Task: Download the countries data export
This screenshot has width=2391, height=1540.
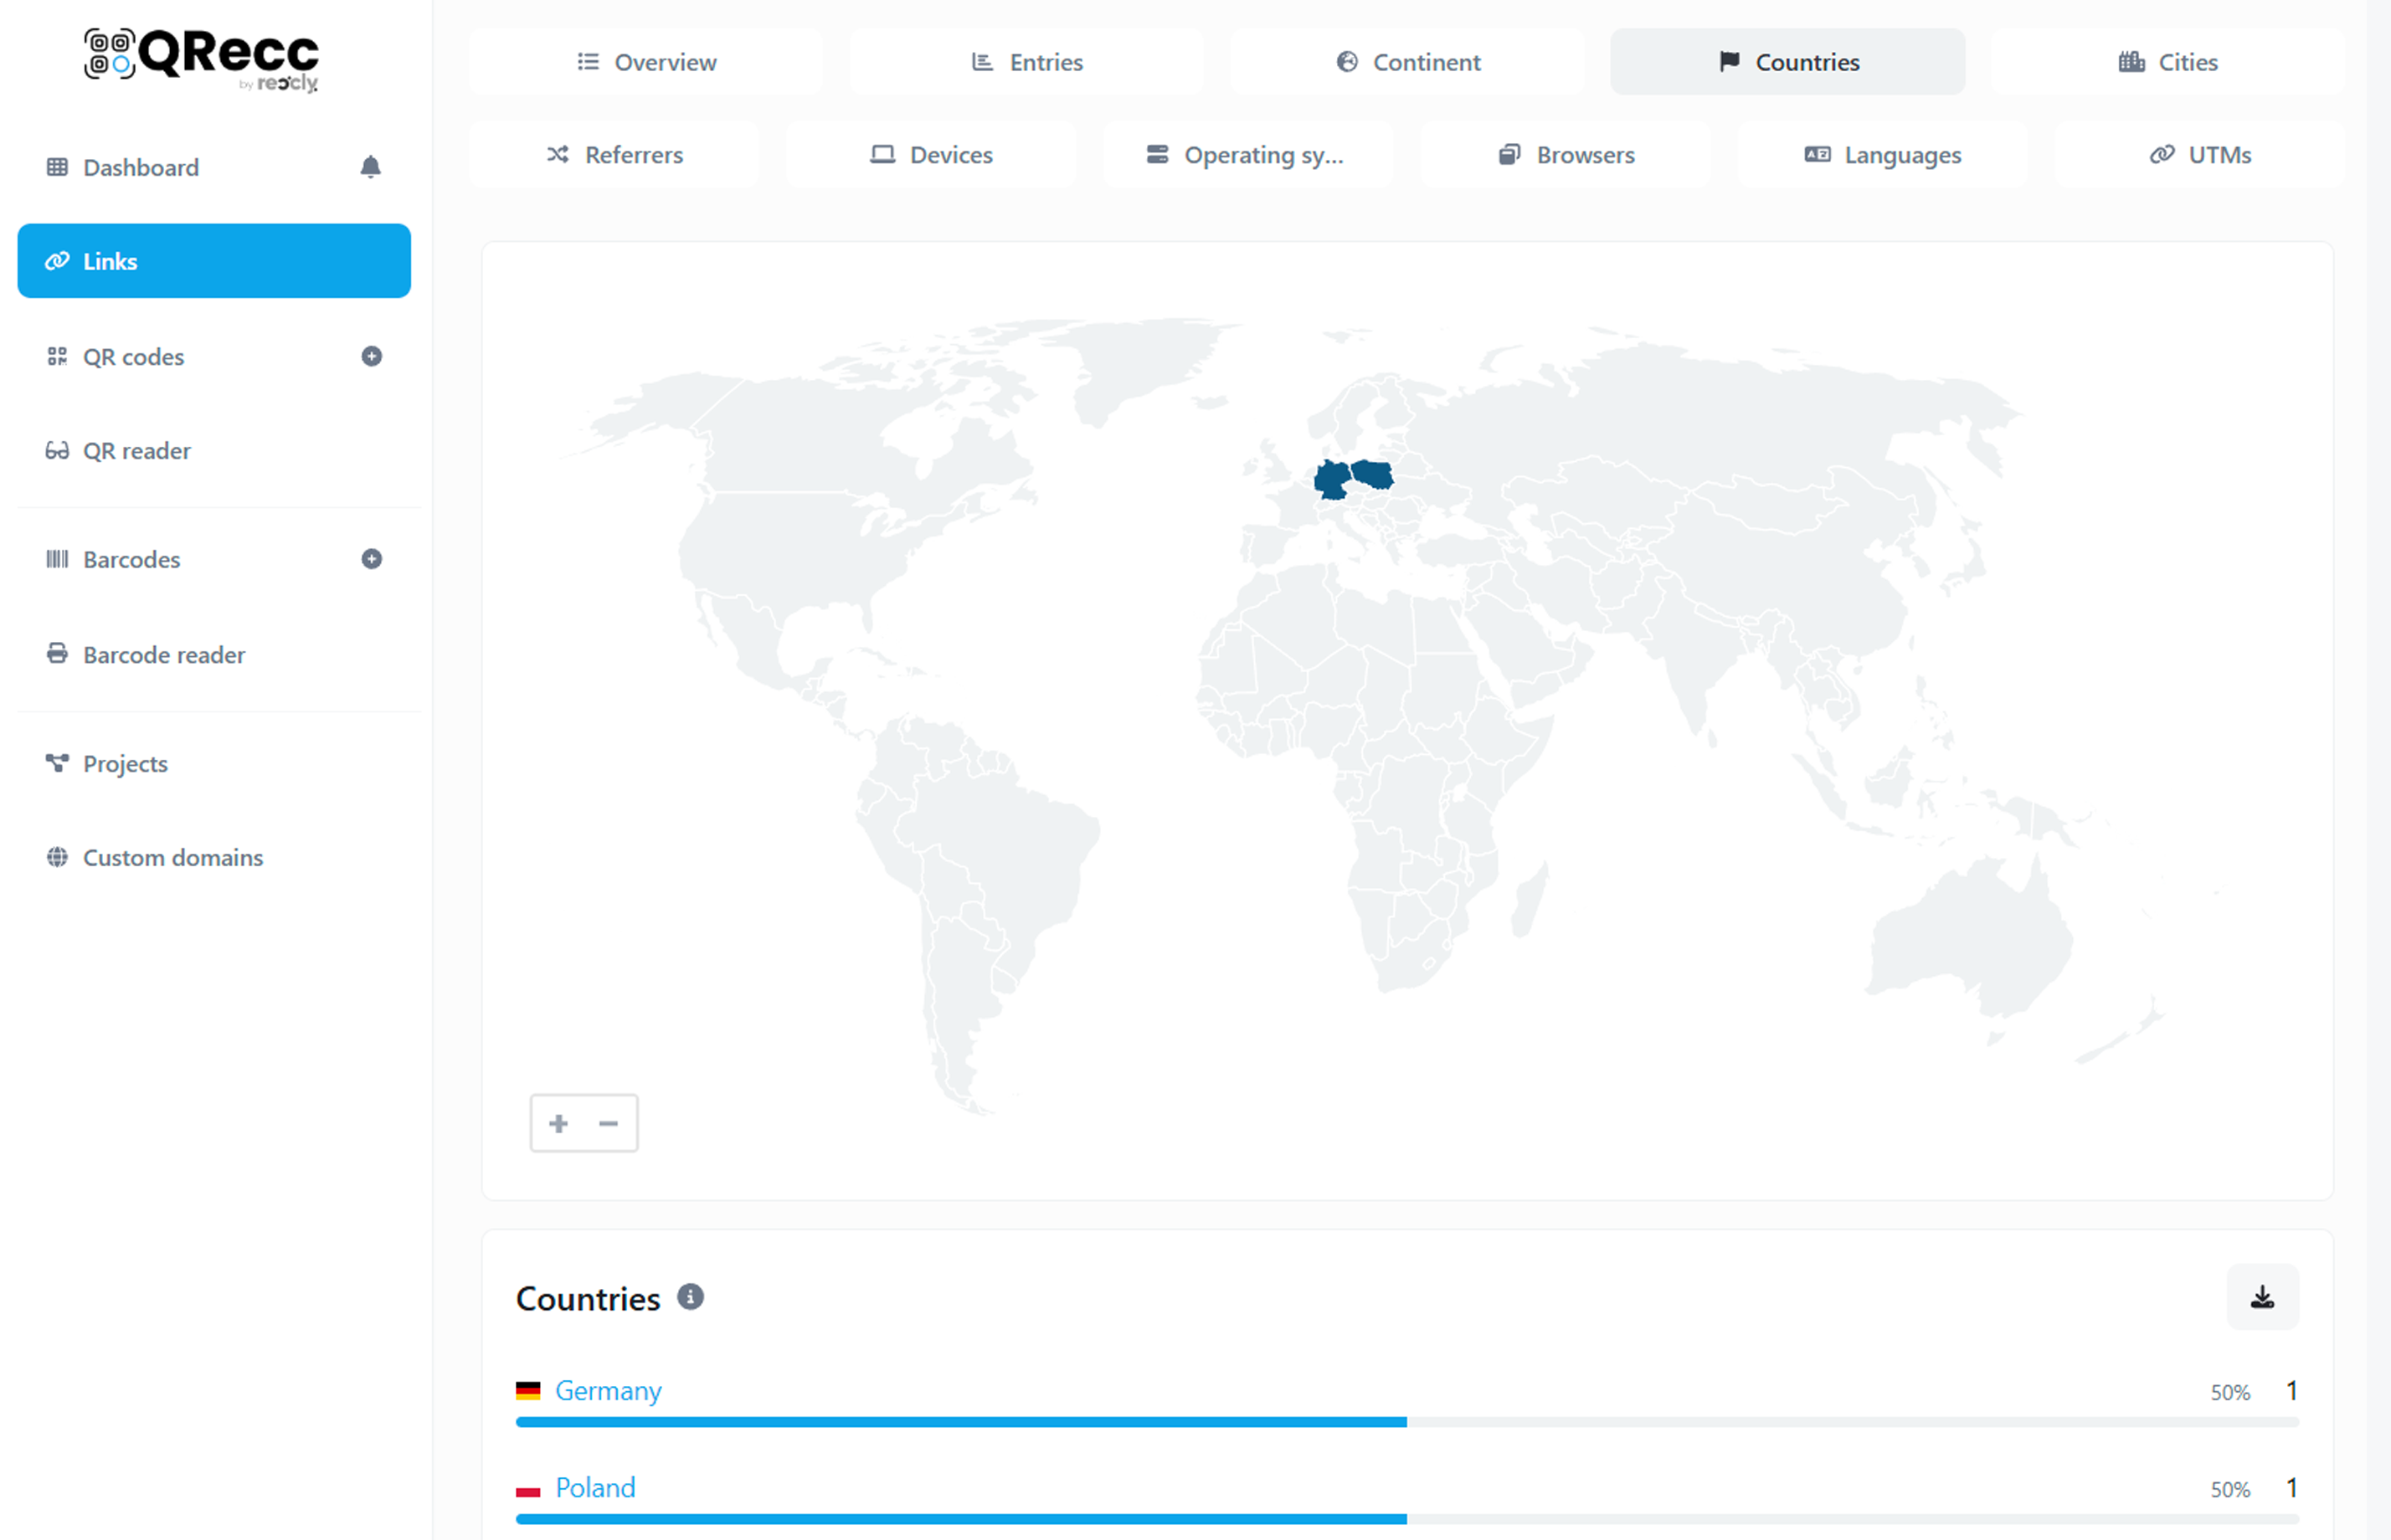Action: [x=2262, y=1297]
